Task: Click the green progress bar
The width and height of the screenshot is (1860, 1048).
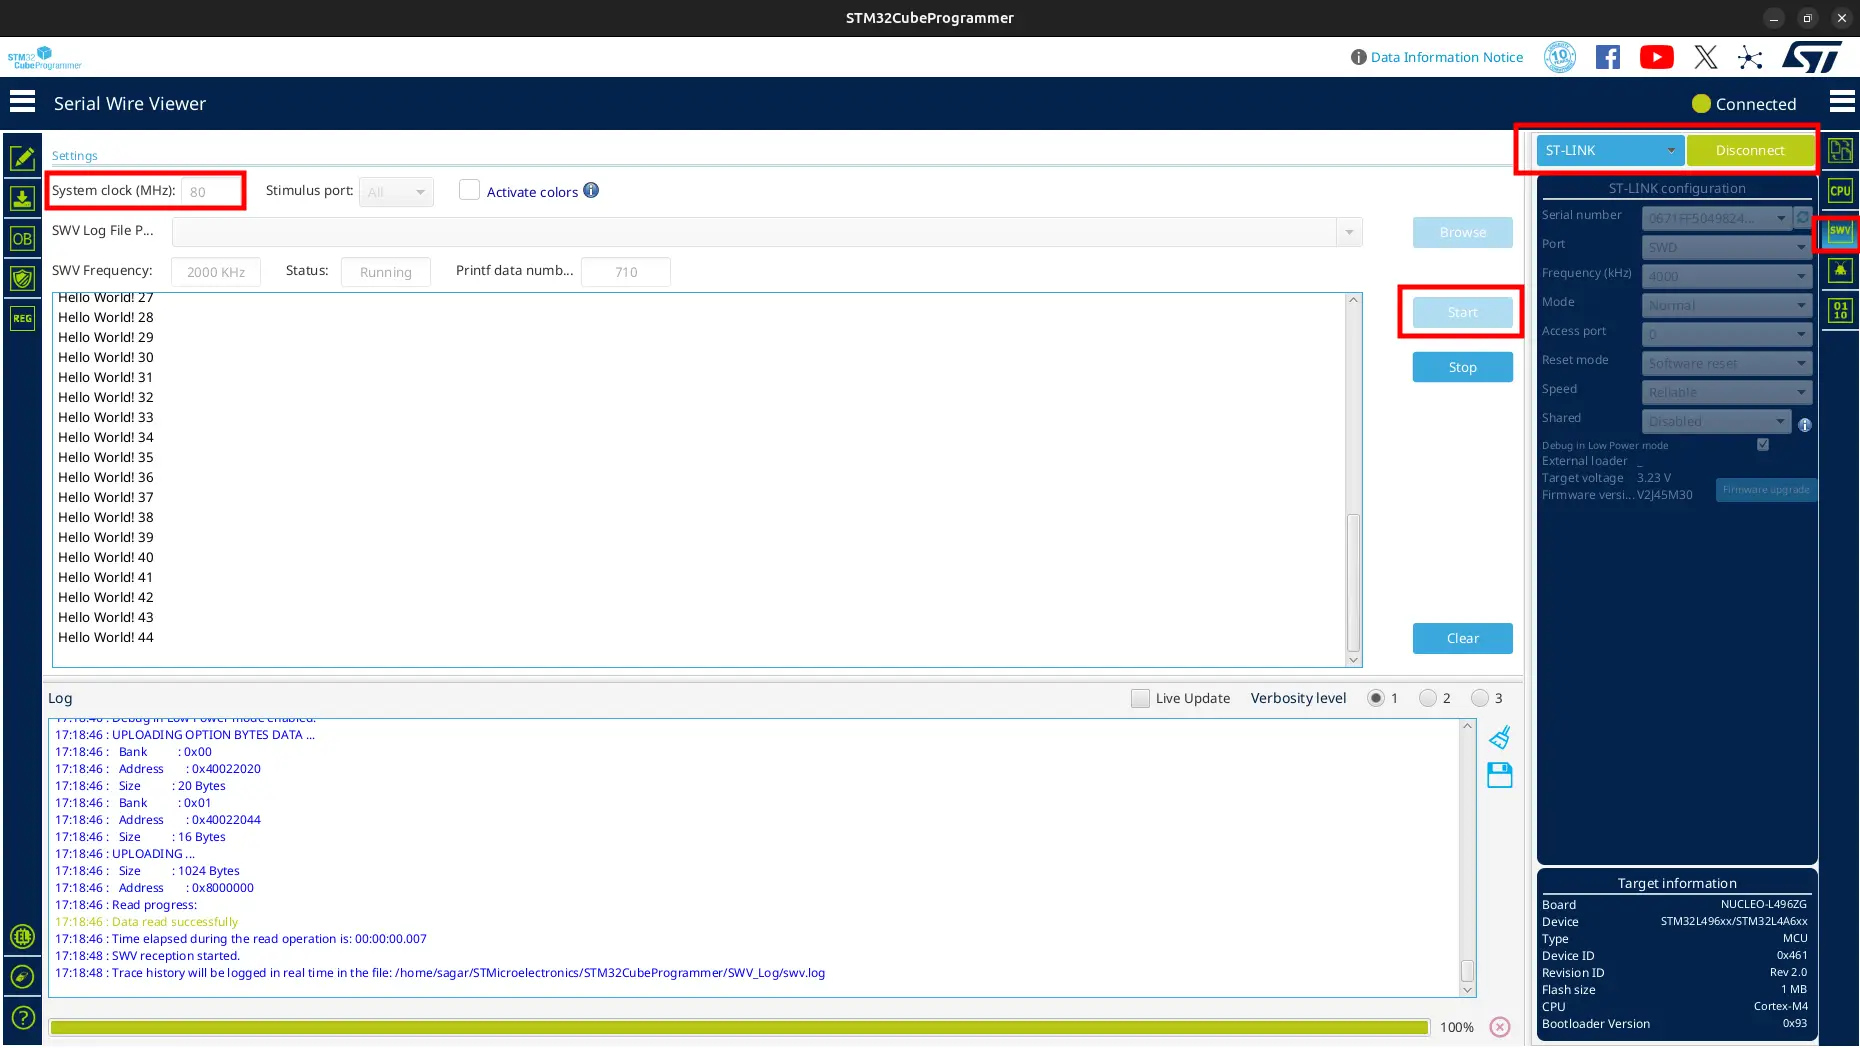Action: (739, 1027)
